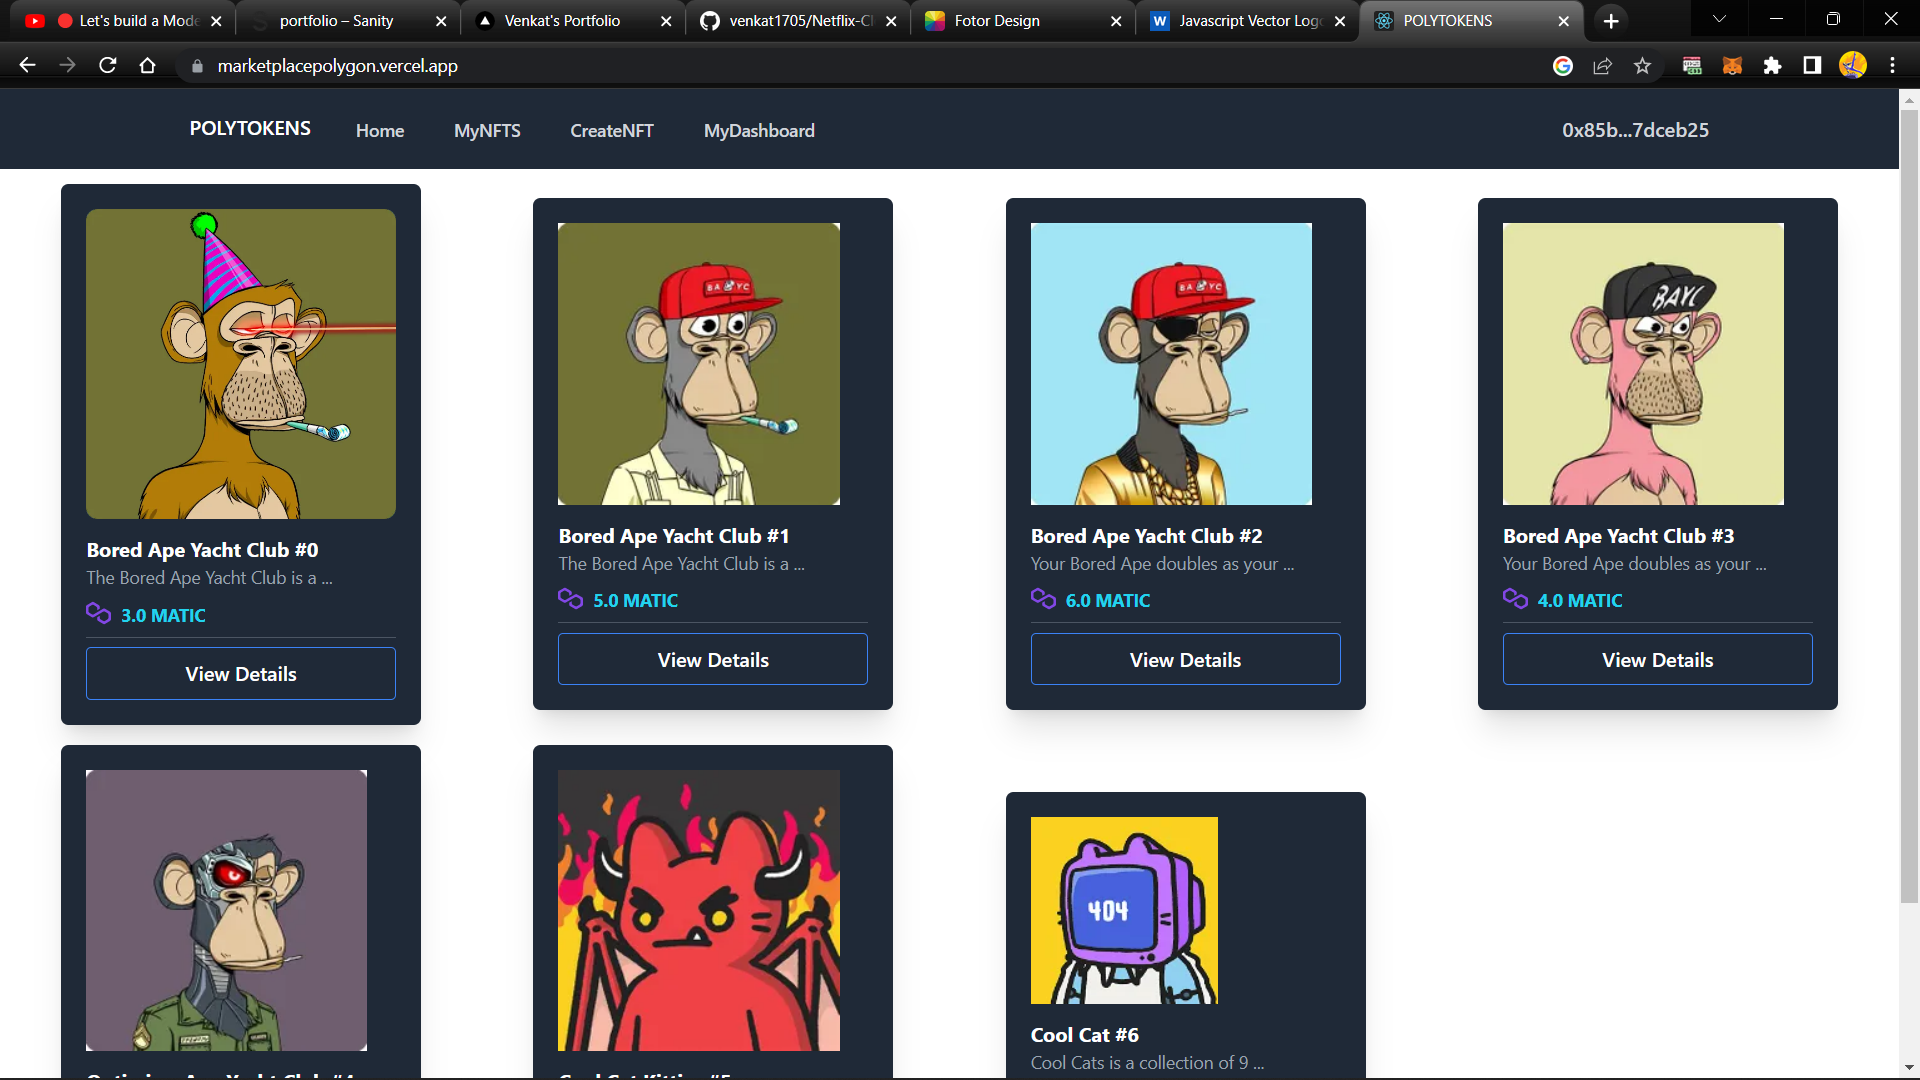Viewport: 1920px width, 1080px height.
Task: Click the scrollbar up arrow
Action: [x=1909, y=99]
